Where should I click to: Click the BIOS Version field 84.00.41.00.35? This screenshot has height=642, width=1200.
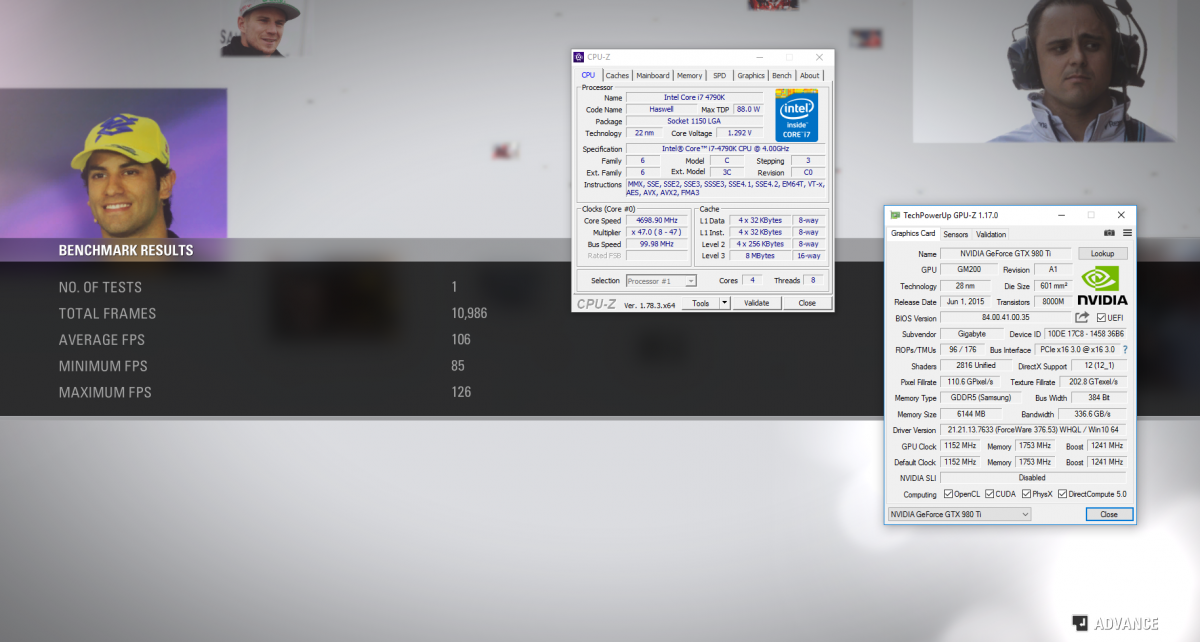1006,318
